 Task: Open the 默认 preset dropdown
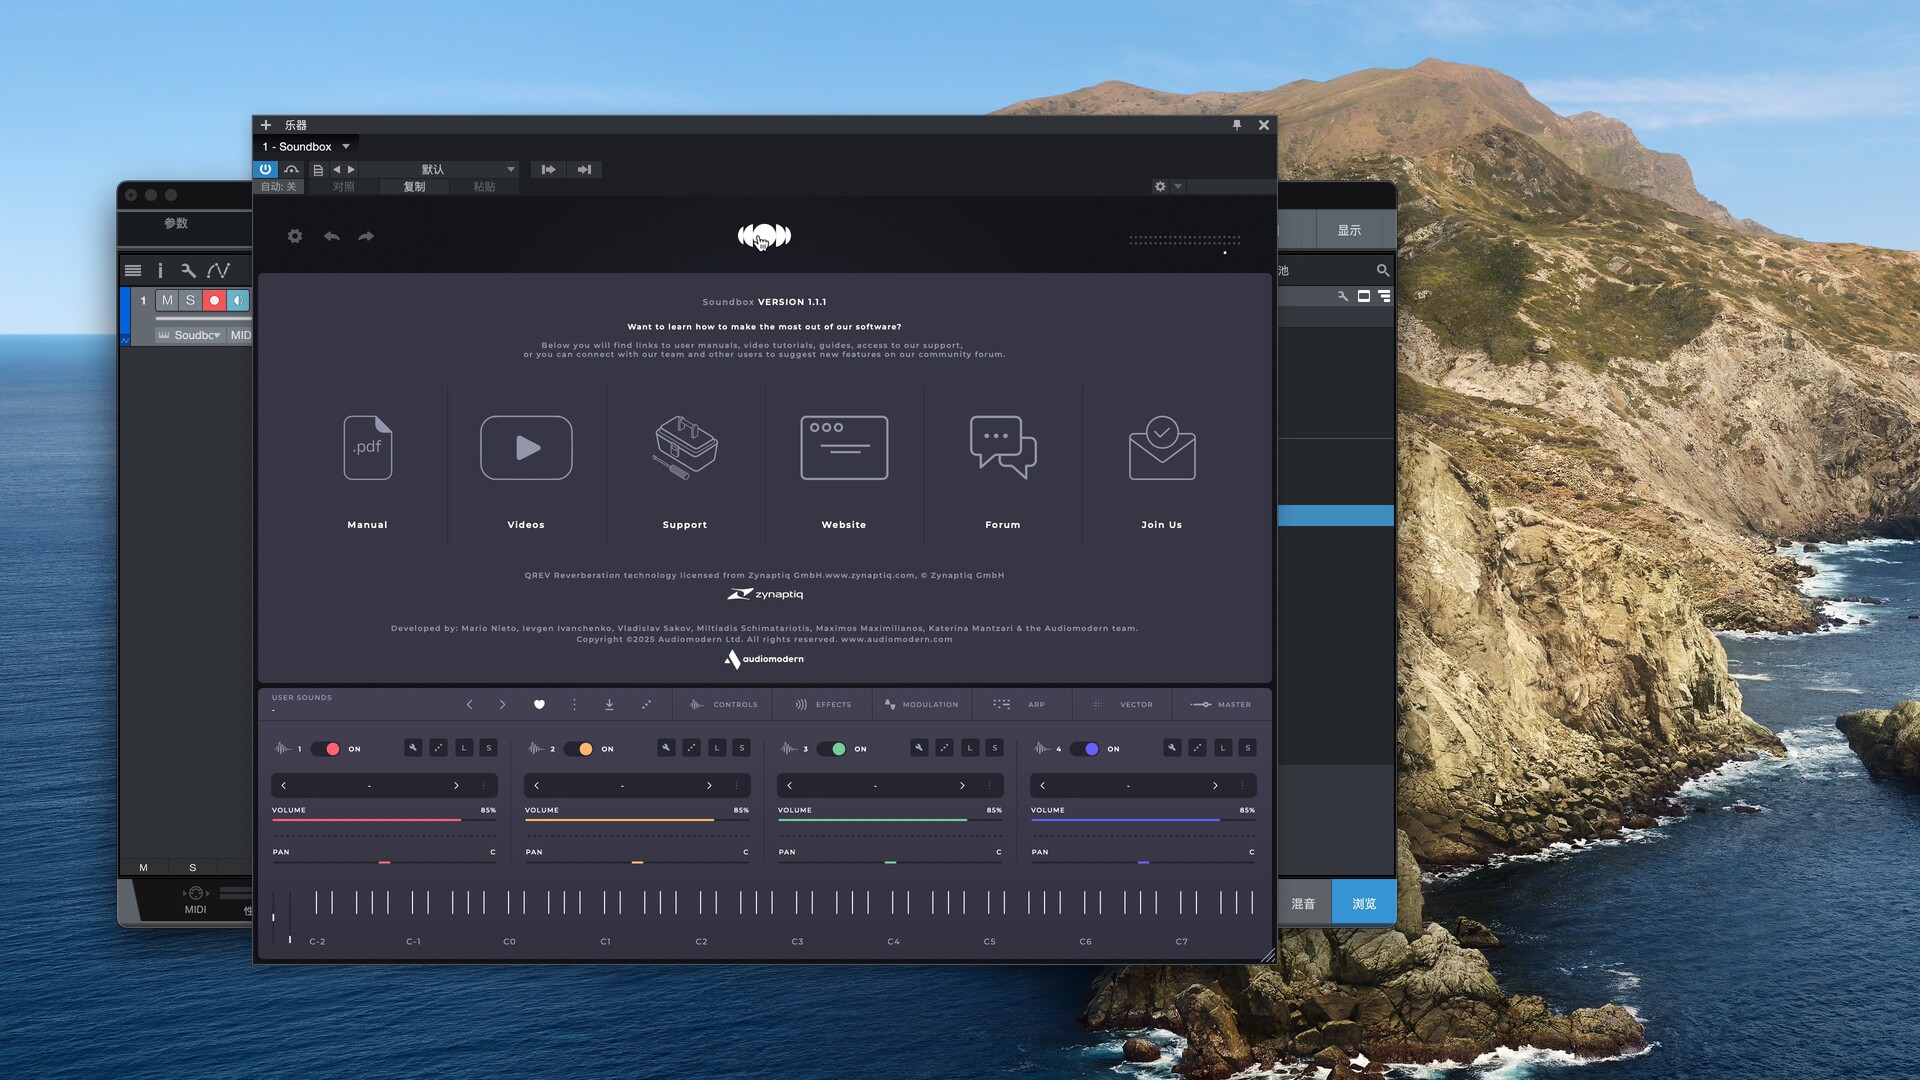pos(440,170)
